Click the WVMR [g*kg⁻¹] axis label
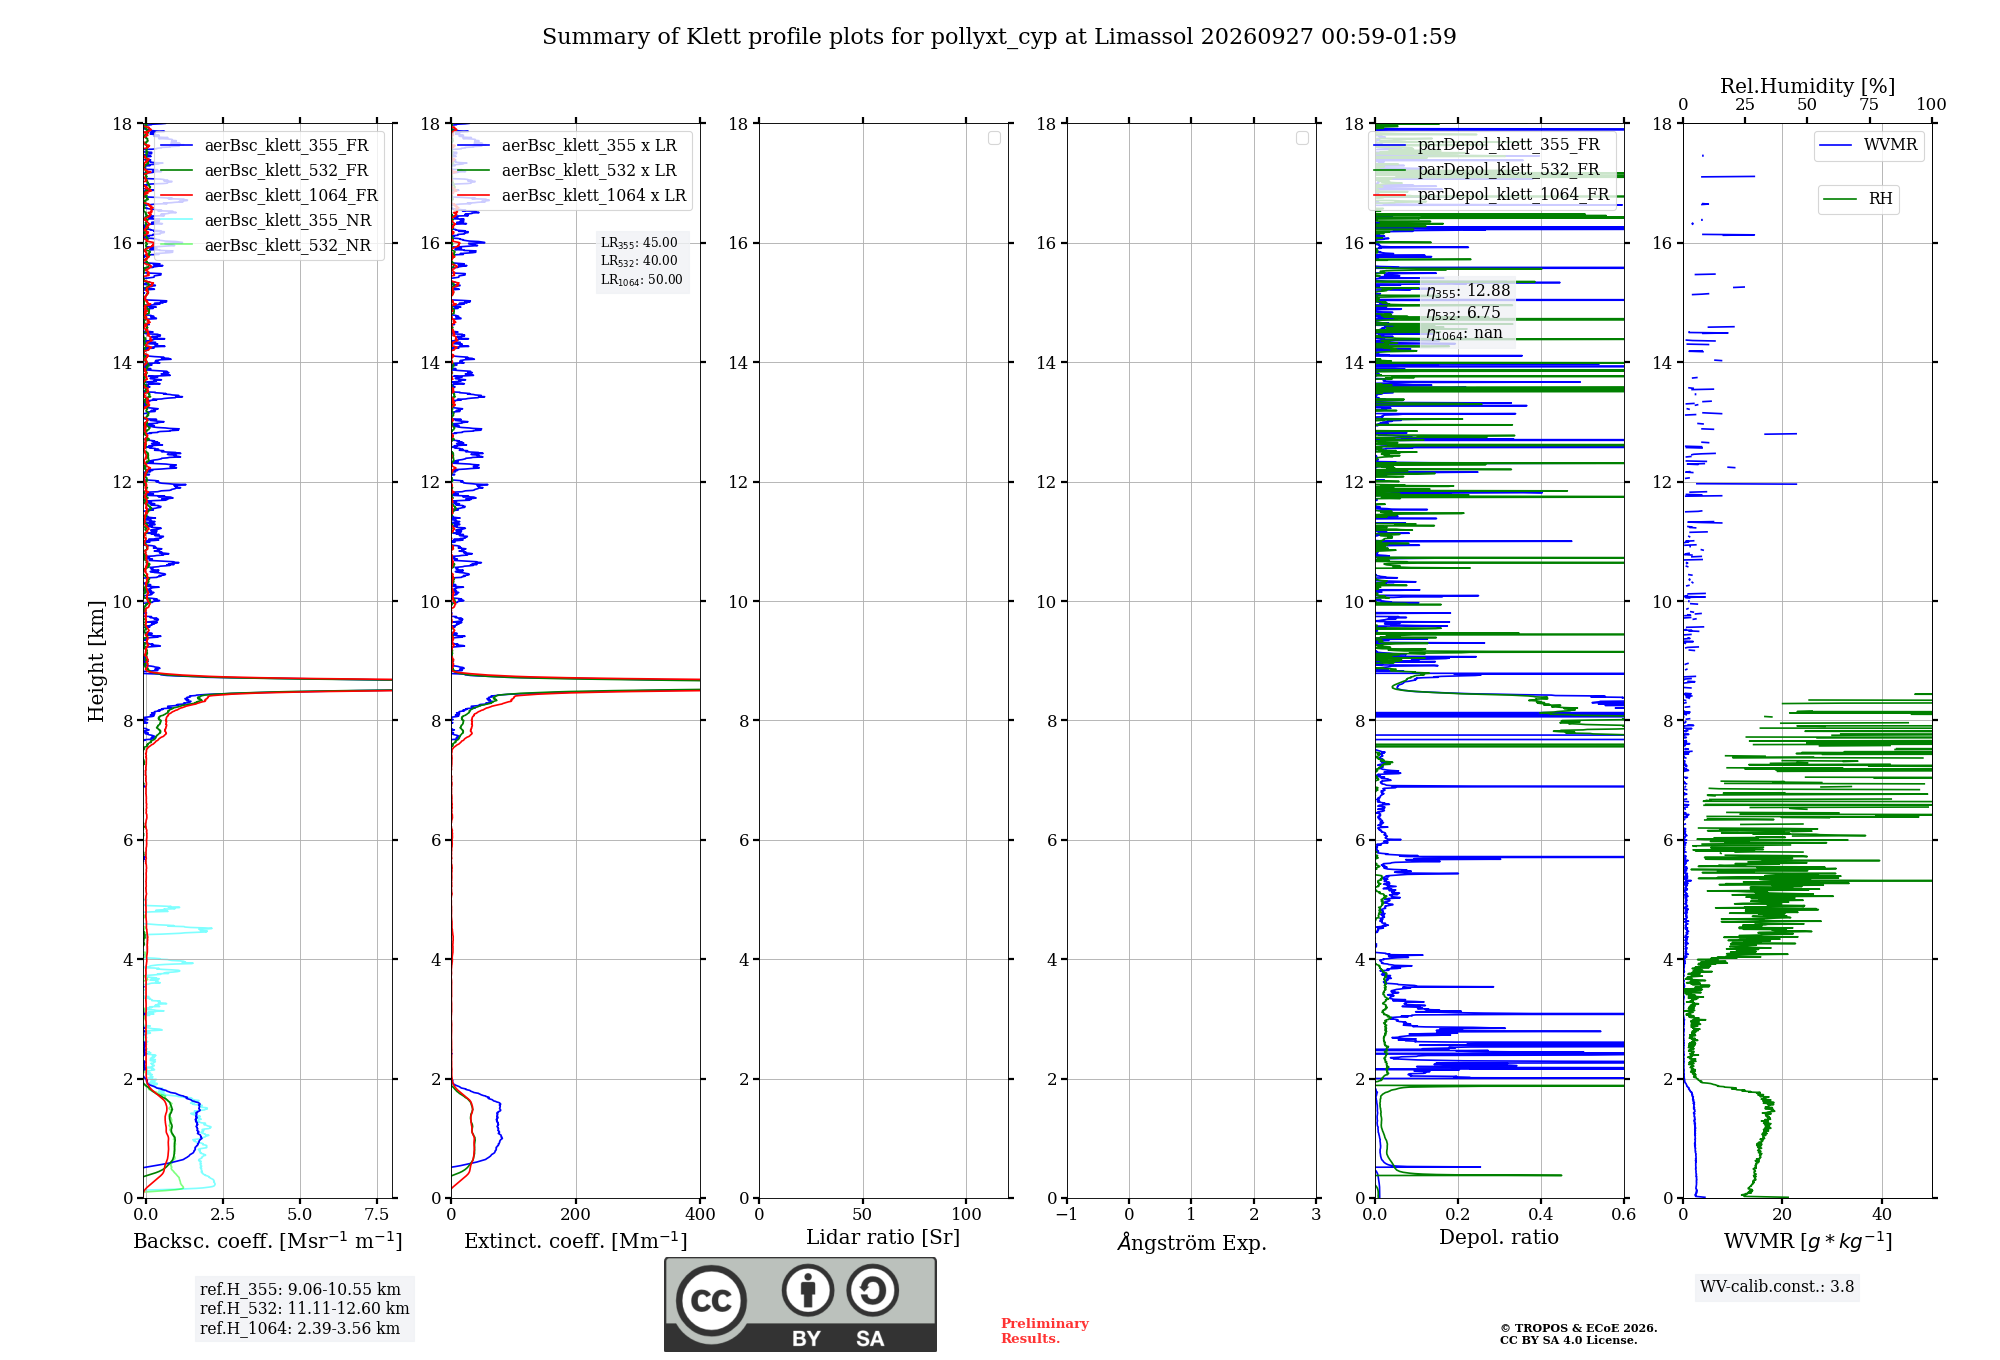The height and width of the screenshot is (1360, 2000). click(1808, 1241)
